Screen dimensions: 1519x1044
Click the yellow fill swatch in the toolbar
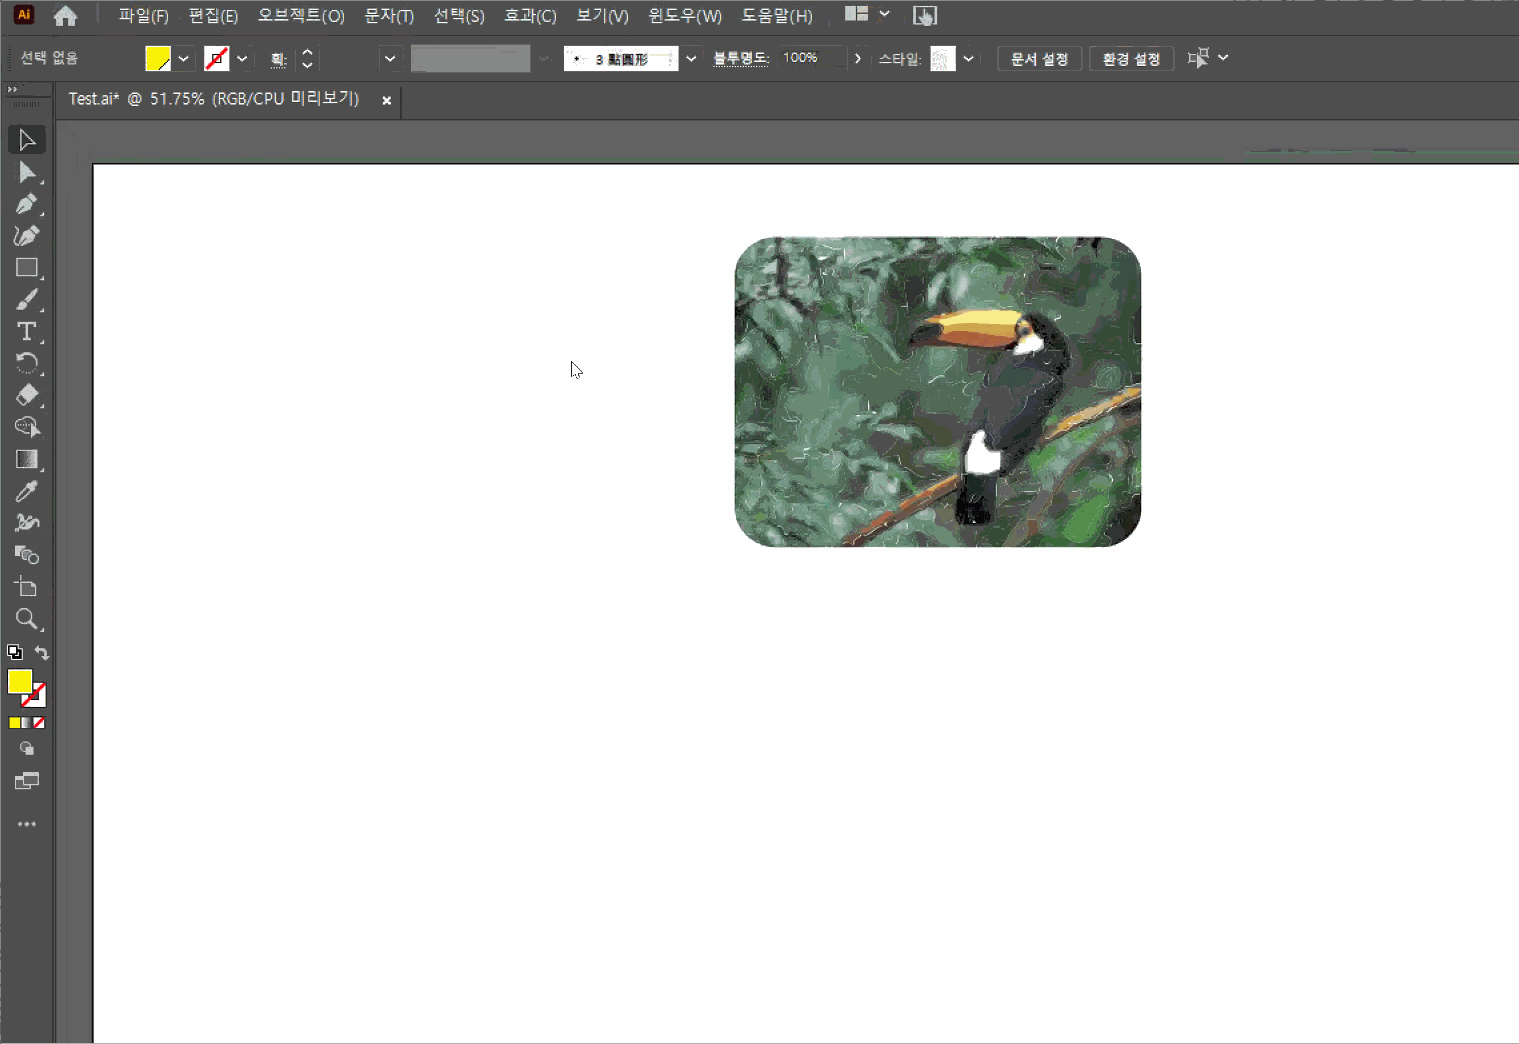[x=19, y=681]
